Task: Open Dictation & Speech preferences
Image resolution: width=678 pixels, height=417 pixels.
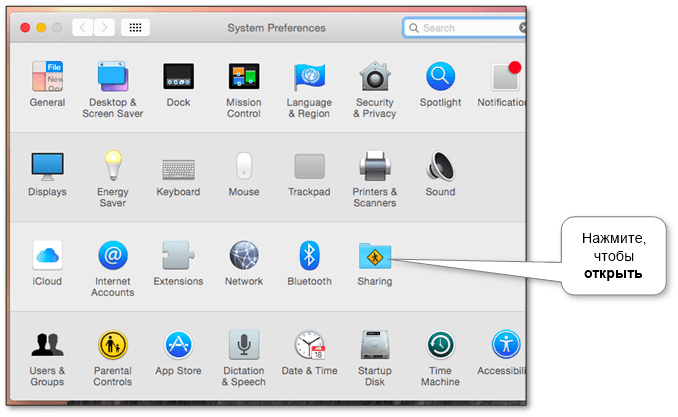Action: pos(244,358)
